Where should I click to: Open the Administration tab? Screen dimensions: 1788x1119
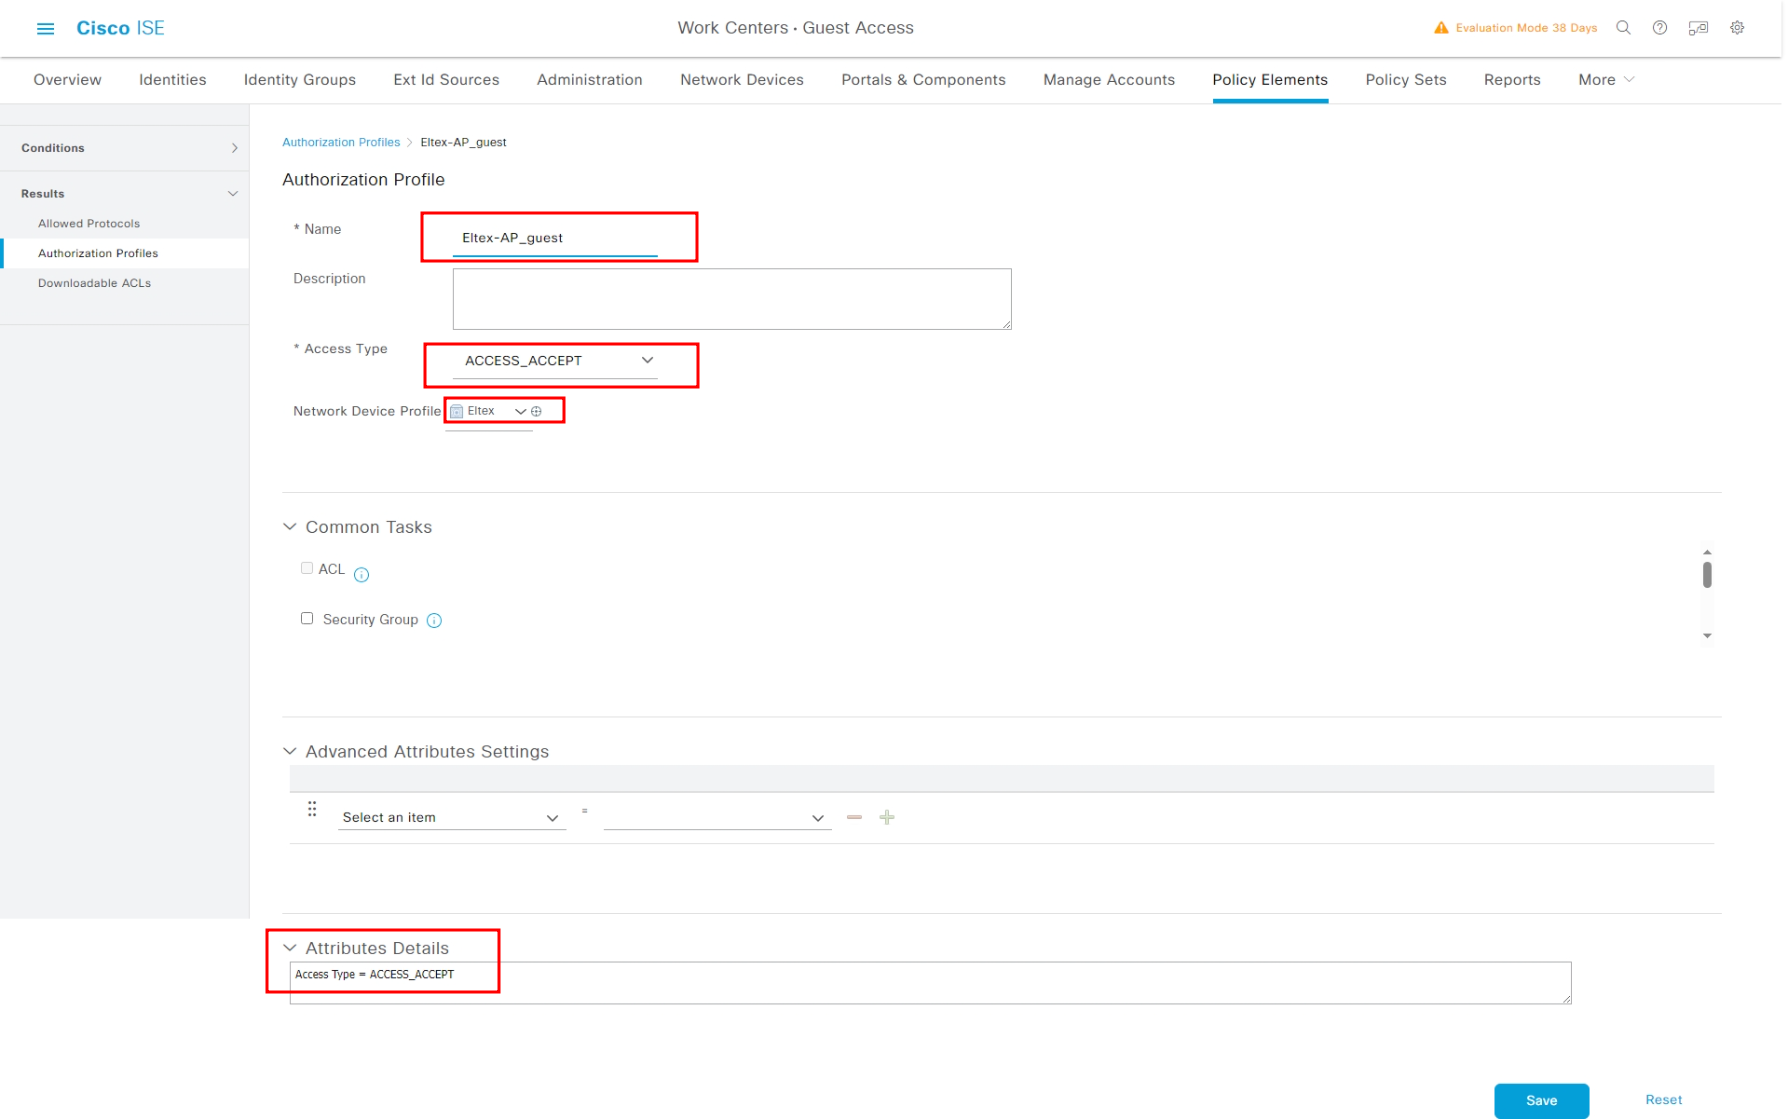point(590,80)
